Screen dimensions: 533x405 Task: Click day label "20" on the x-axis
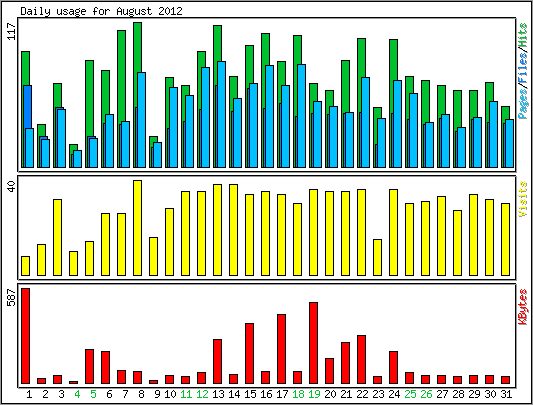(x=330, y=394)
